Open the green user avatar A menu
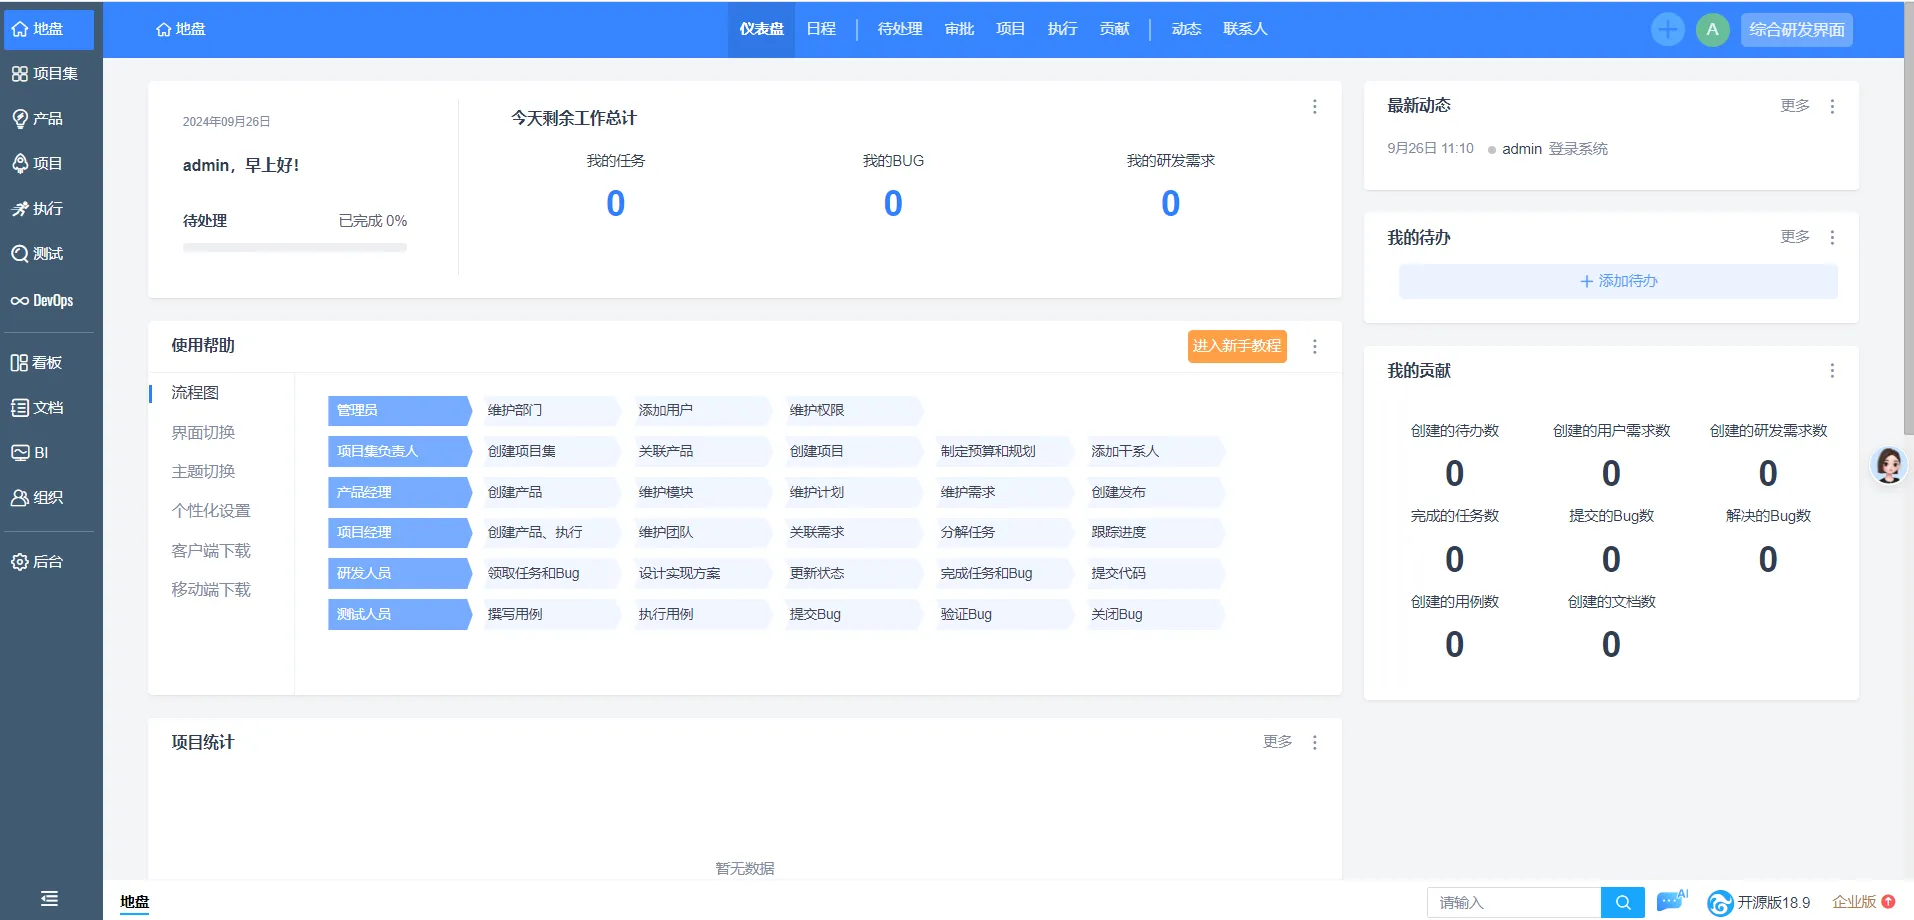The height and width of the screenshot is (920, 1914). 1712,30
